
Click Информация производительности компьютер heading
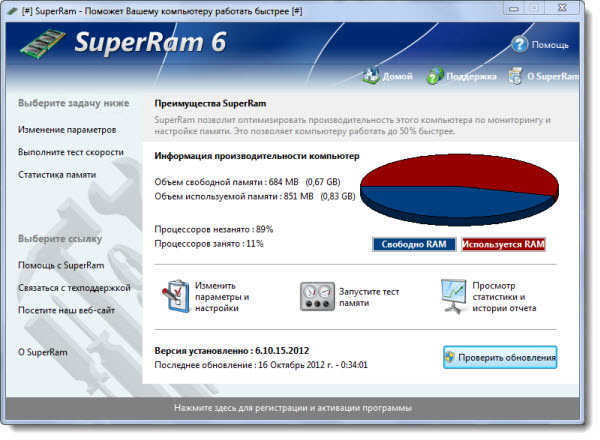[x=257, y=156]
